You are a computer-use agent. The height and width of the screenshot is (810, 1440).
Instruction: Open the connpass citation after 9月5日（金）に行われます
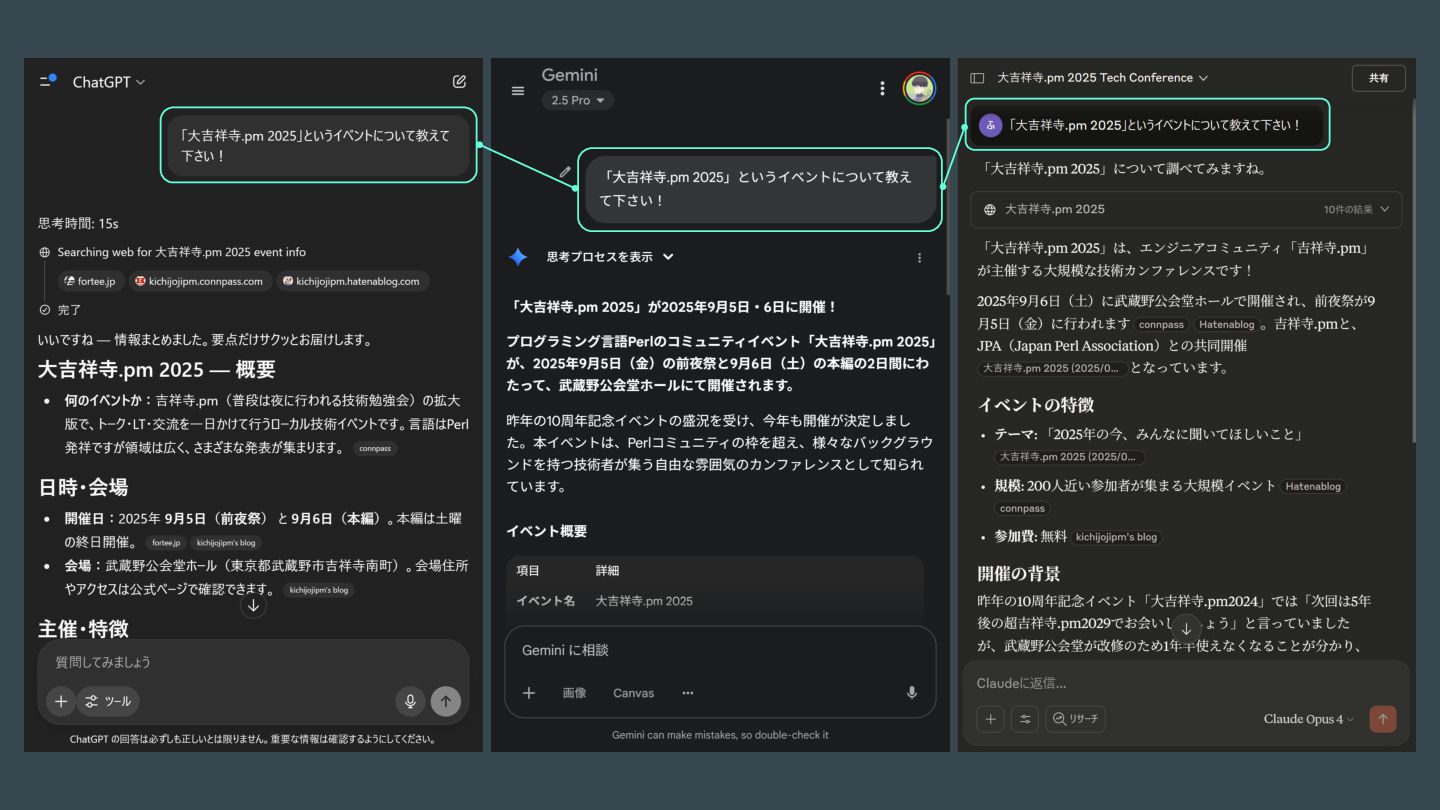tap(1161, 324)
